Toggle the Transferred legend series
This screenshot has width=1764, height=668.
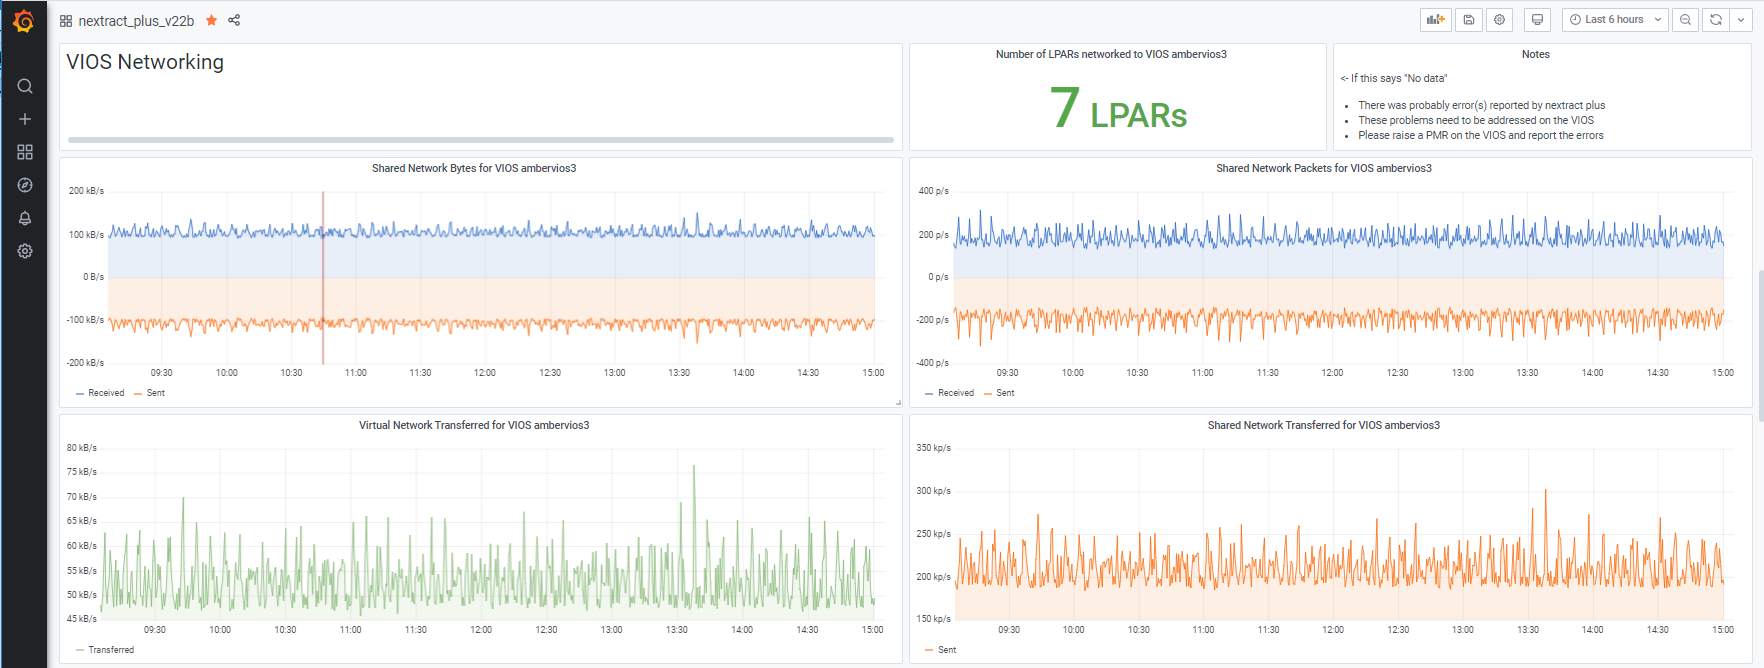point(110,650)
